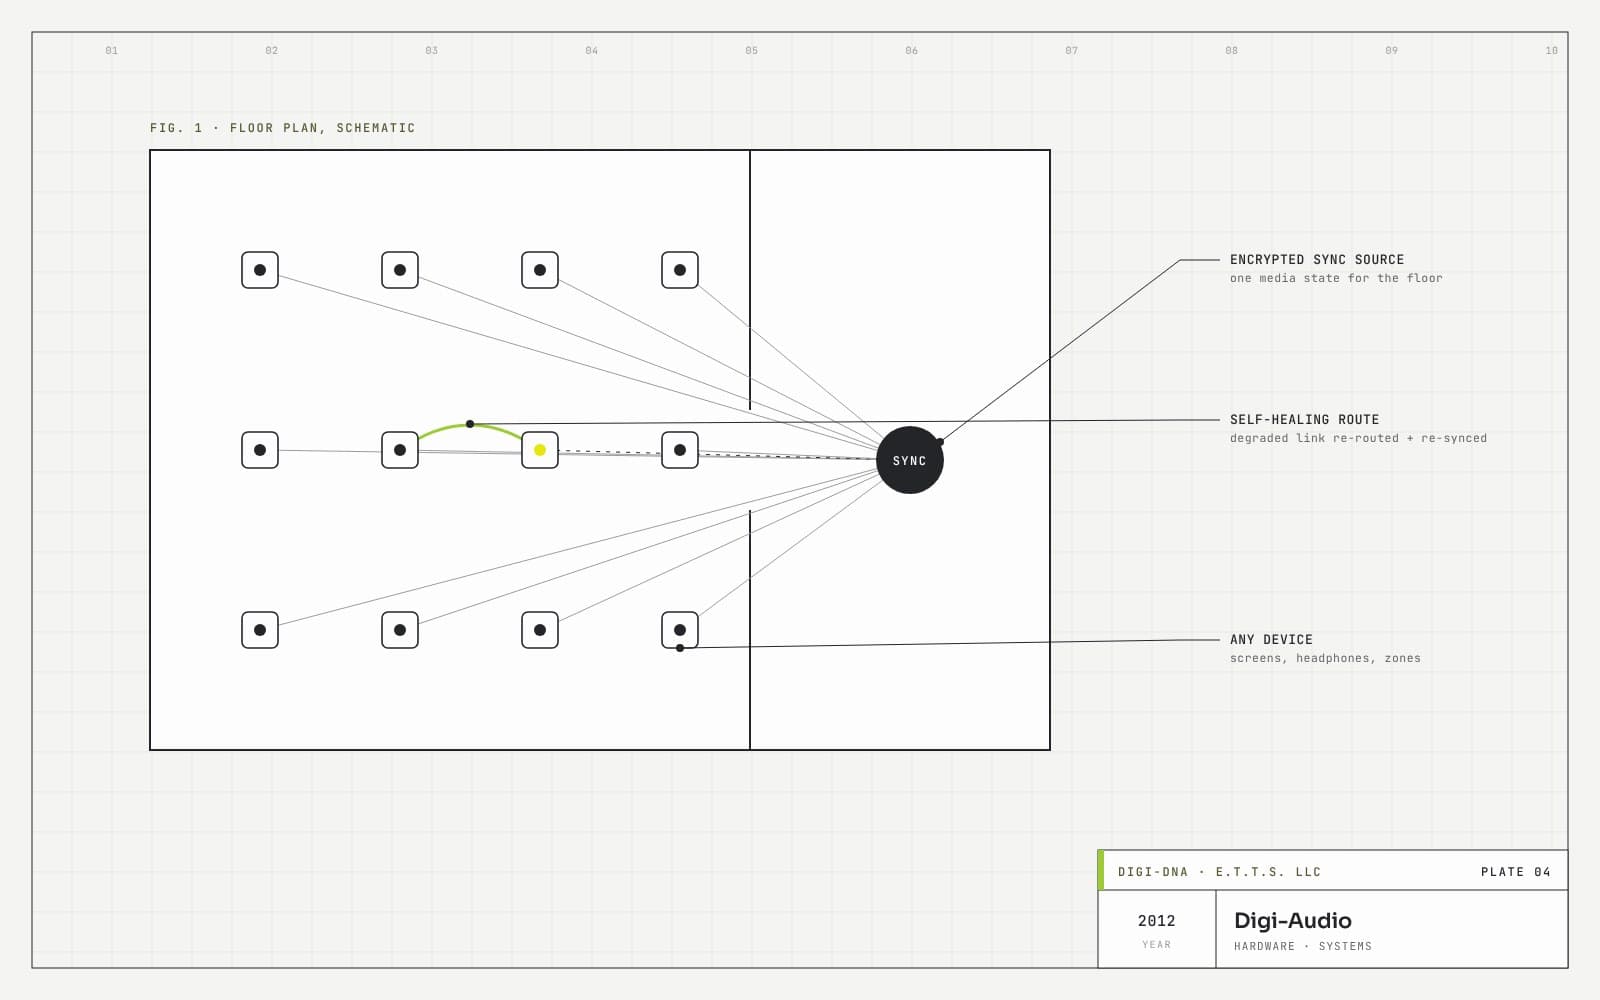The image size is (1600, 1000).
Task: Pick the third device node in the bottom row
Action: click(540, 630)
